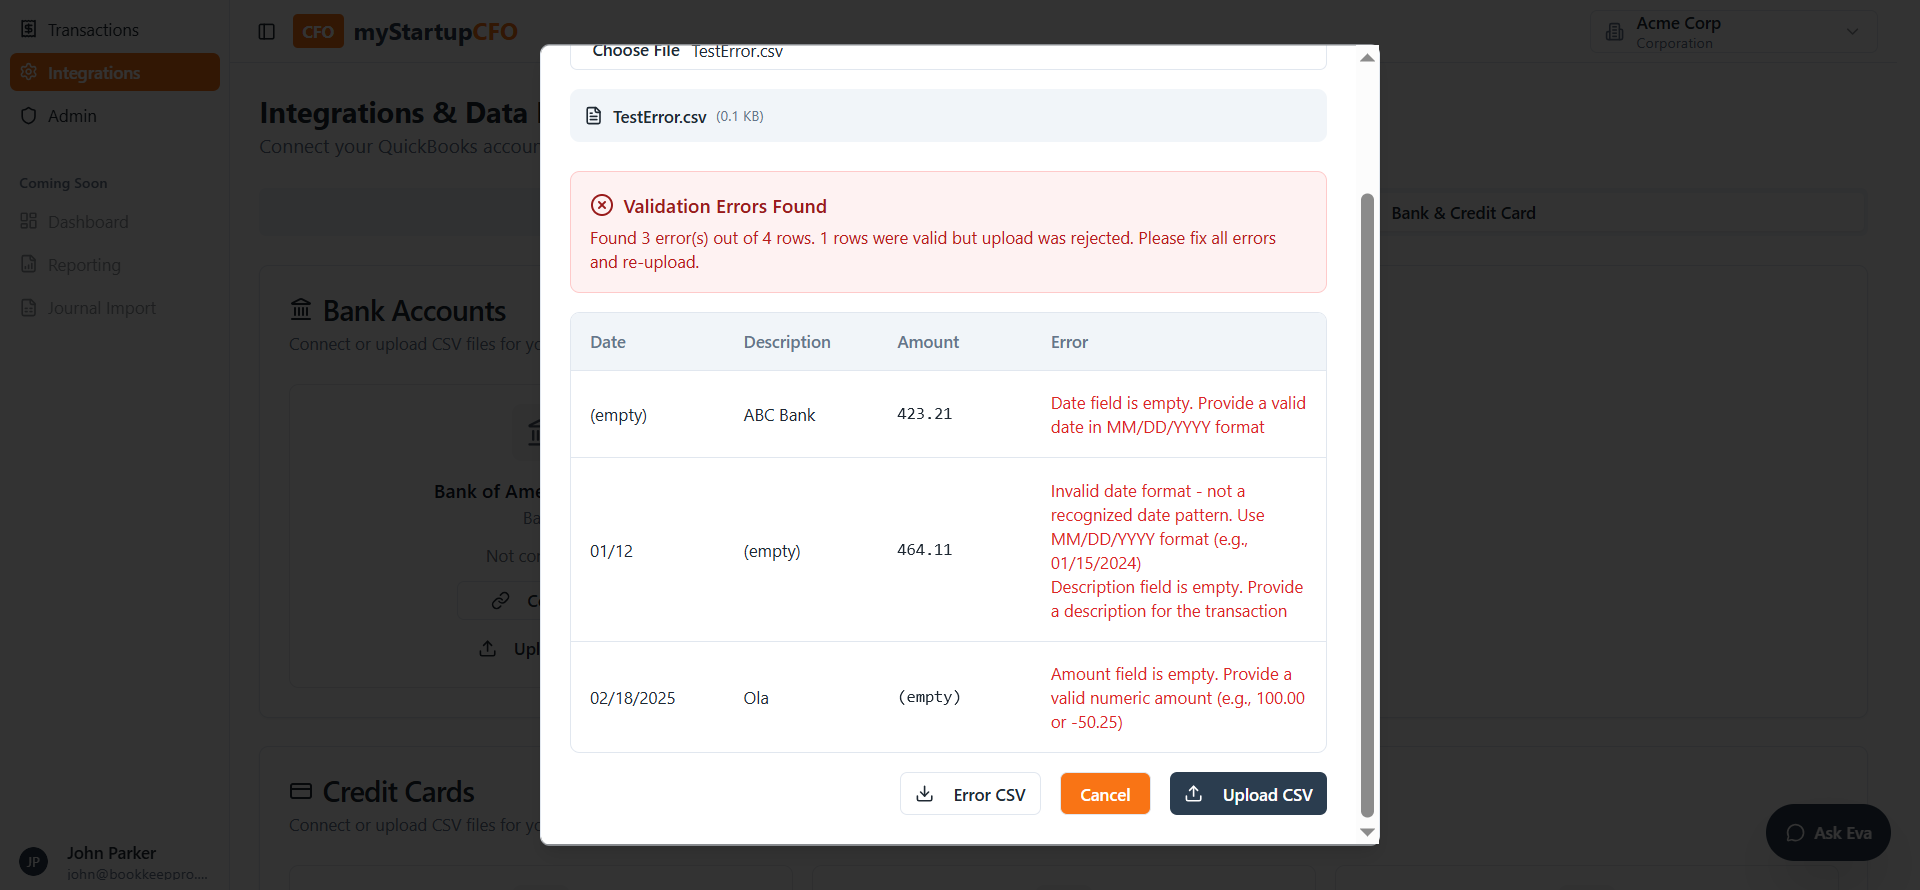Open the Admin sidebar section

[x=72, y=116]
